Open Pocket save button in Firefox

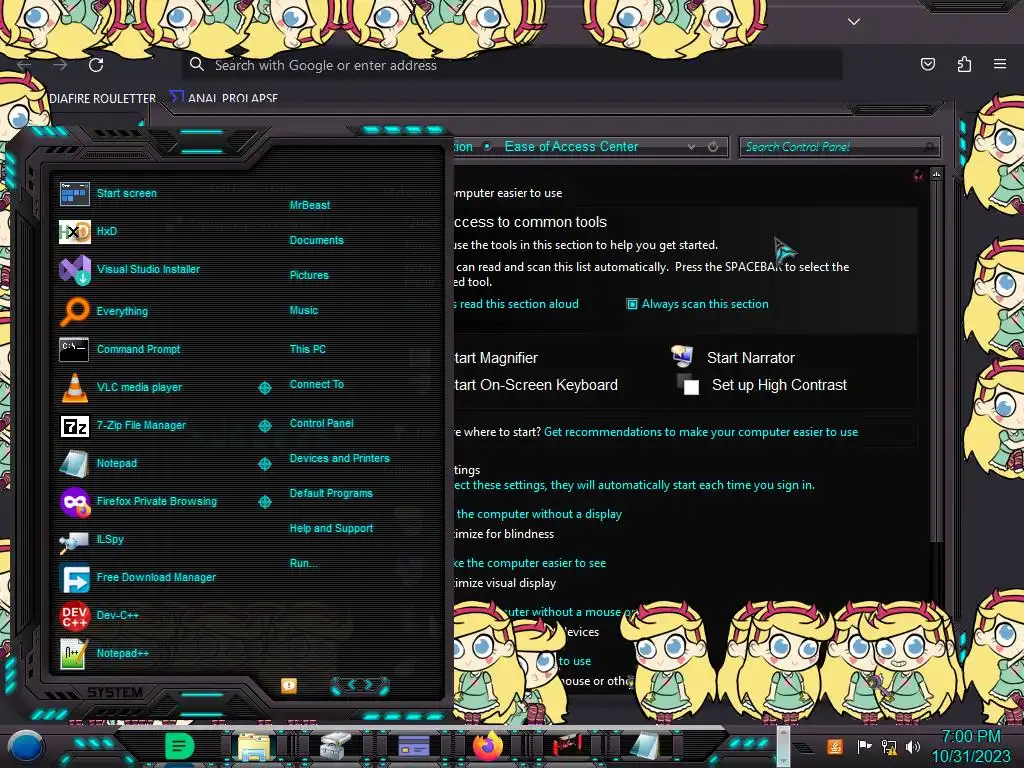pyautogui.click(x=927, y=64)
